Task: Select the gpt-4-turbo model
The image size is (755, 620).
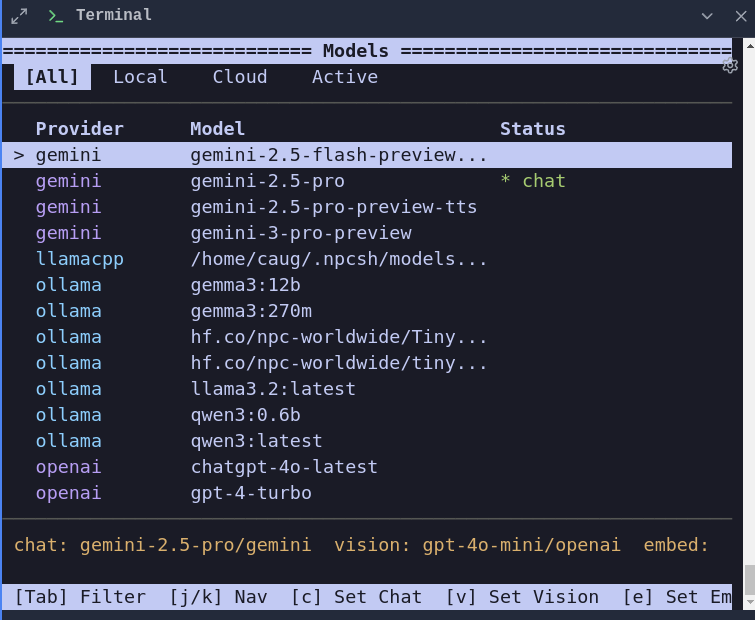Action: tap(251, 493)
